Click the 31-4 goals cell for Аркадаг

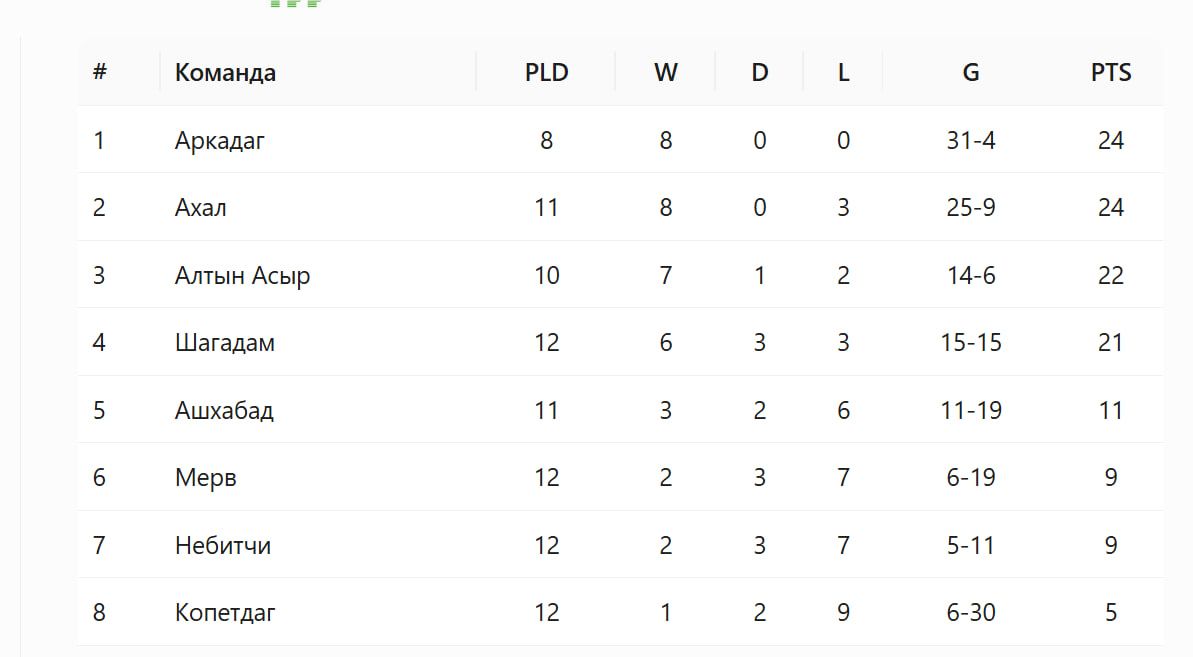pos(971,141)
